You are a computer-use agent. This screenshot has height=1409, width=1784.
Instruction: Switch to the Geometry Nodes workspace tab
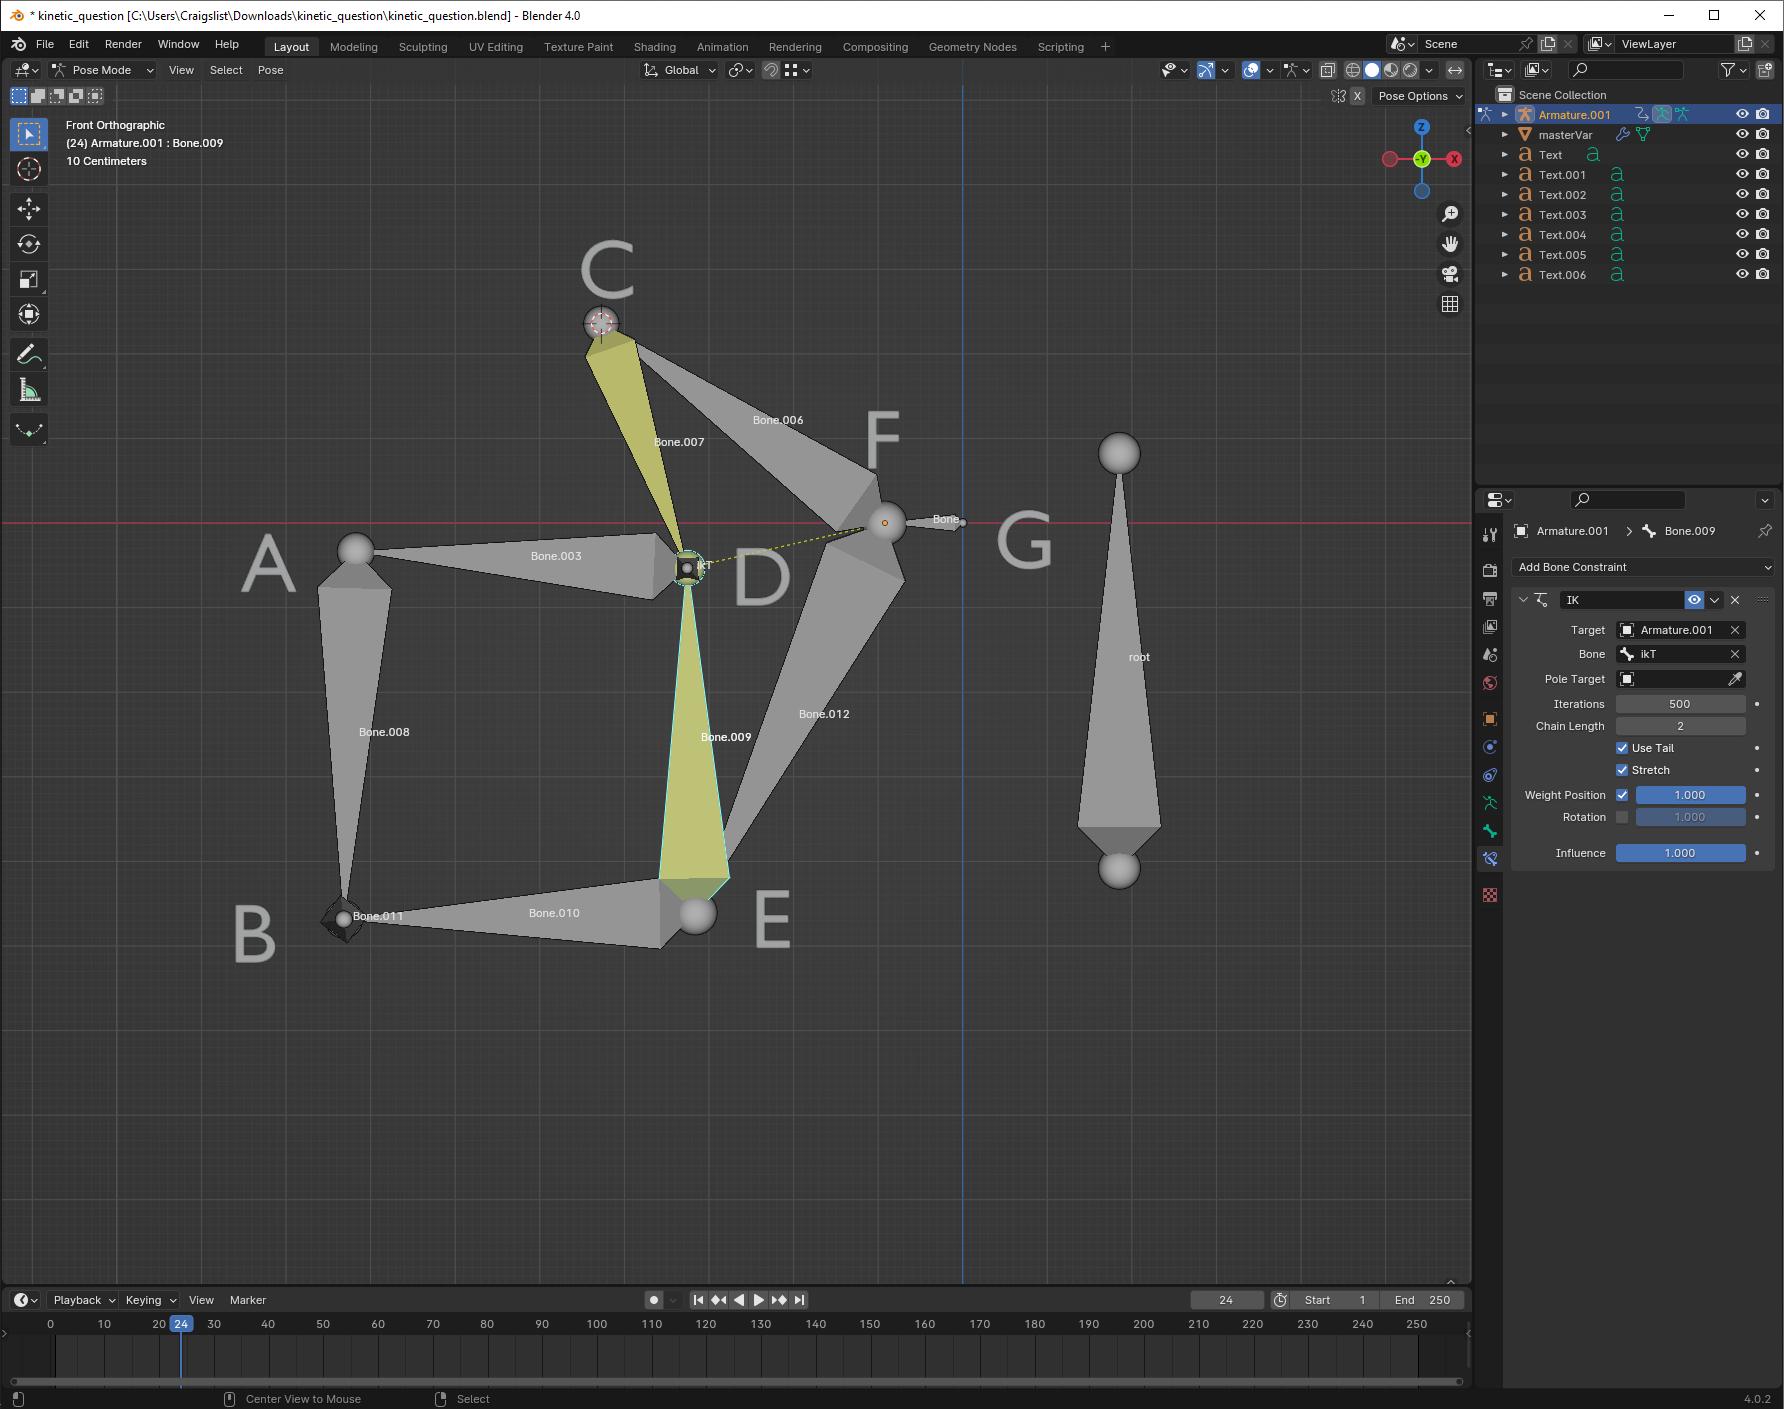(972, 47)
